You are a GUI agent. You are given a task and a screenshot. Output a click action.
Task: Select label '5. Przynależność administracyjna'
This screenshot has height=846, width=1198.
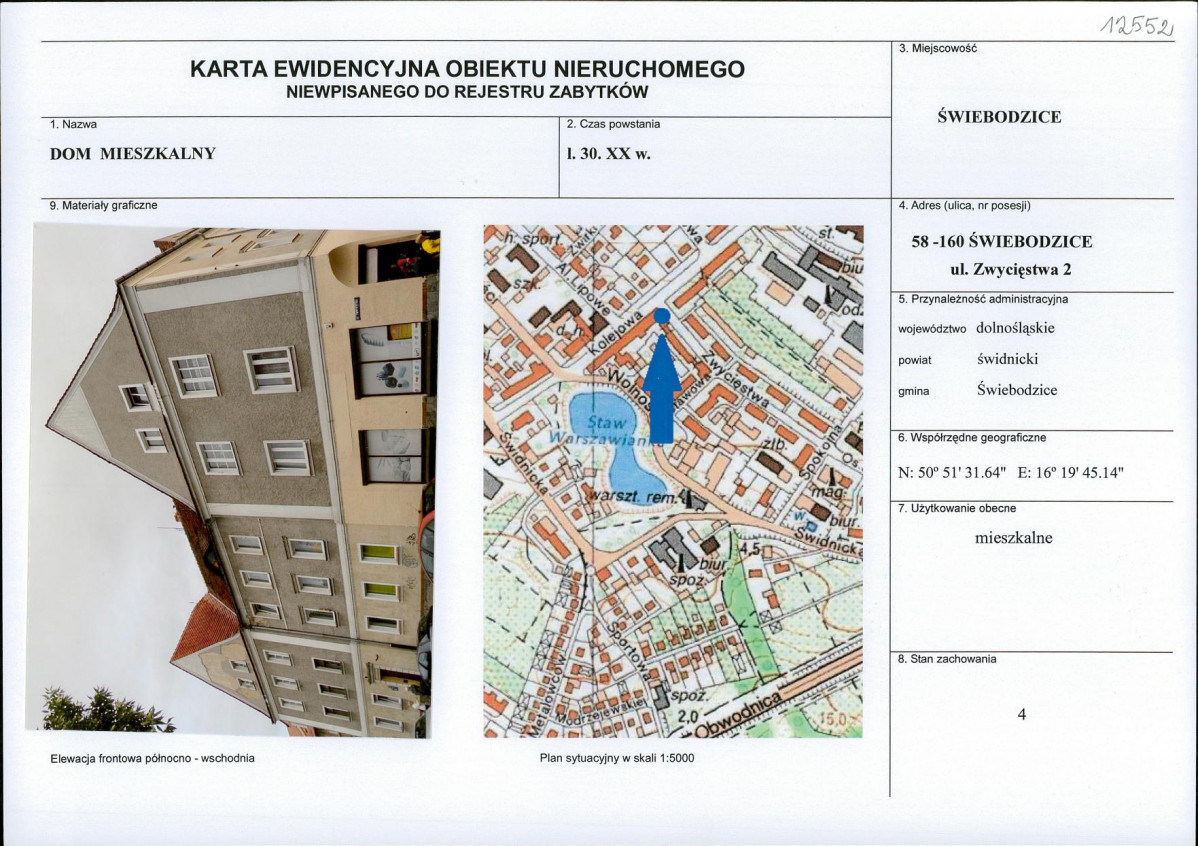pos(983,299)
